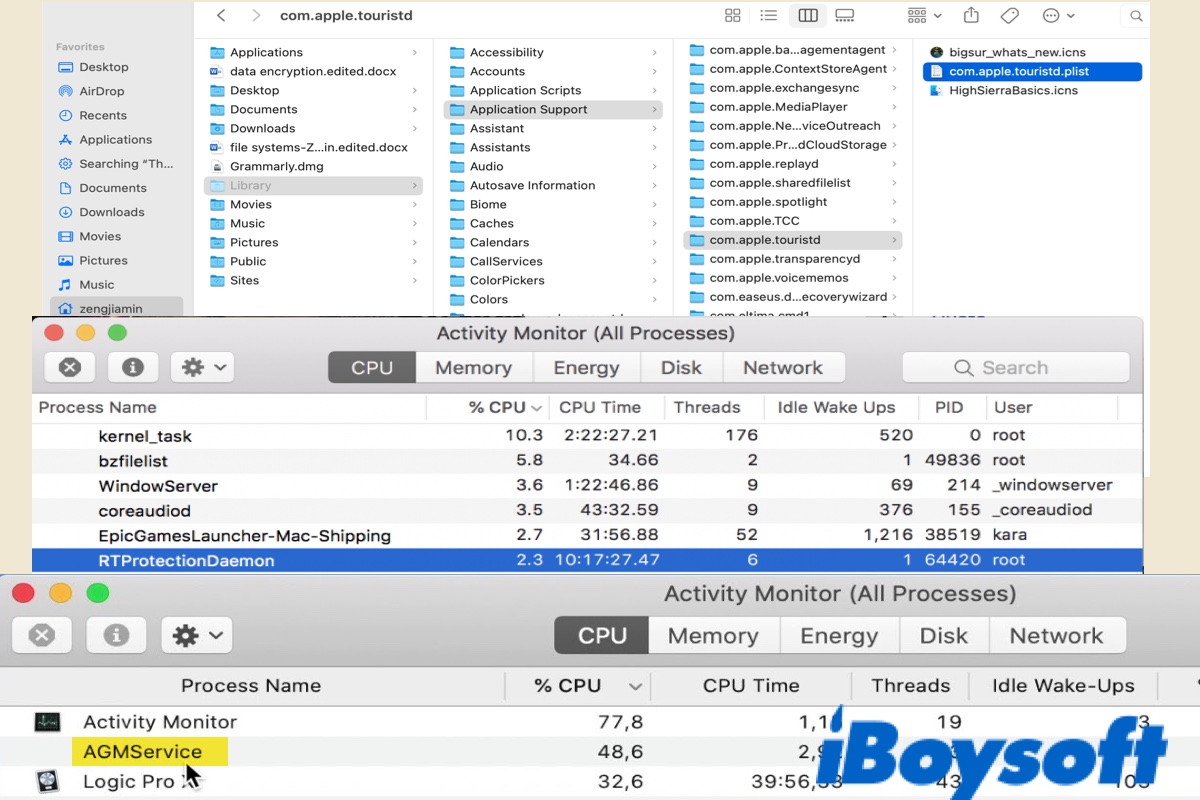Expand the Sites folder chevron

(415, 280)
